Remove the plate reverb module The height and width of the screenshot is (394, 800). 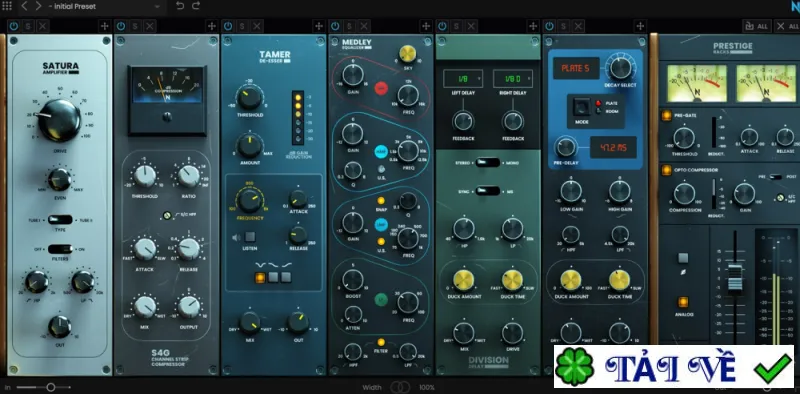pyautogui.click(x=579, y=26)
